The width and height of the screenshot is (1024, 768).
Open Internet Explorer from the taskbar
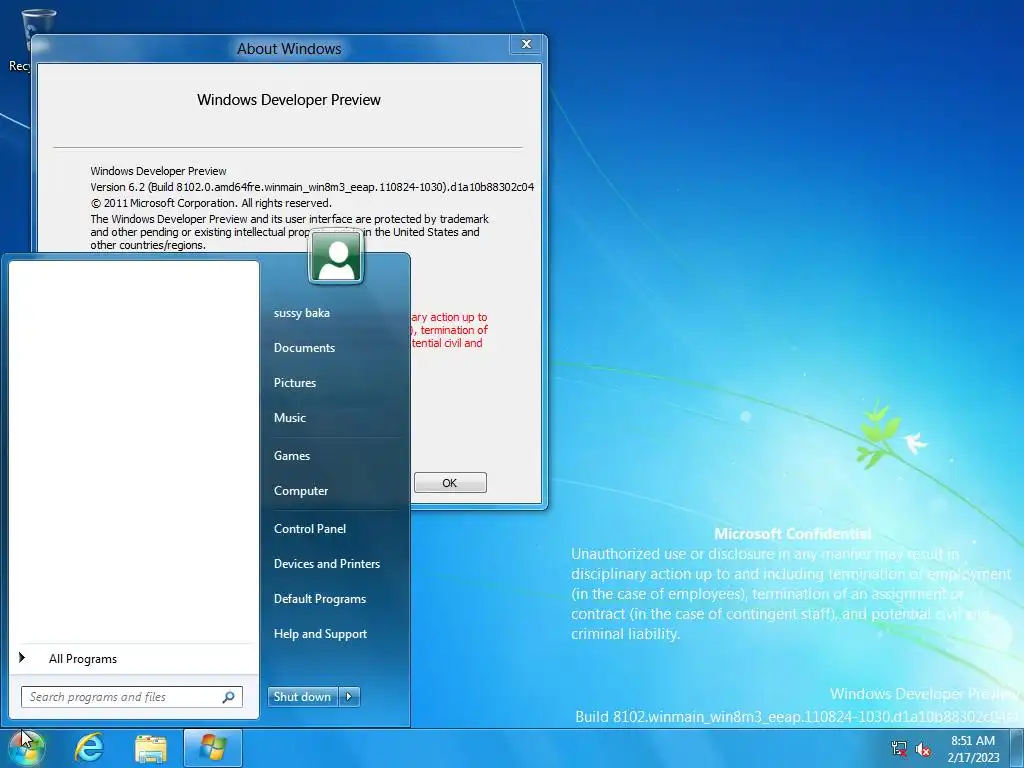point(89,748)
